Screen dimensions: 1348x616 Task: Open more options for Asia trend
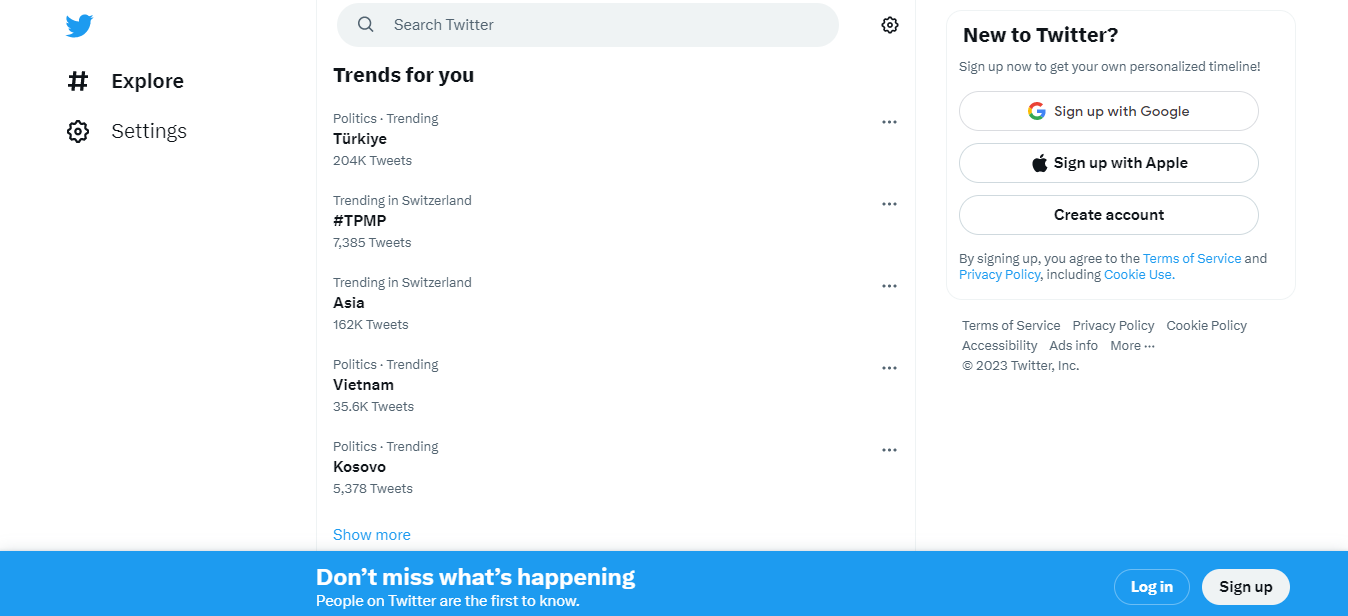click(889, 286)
